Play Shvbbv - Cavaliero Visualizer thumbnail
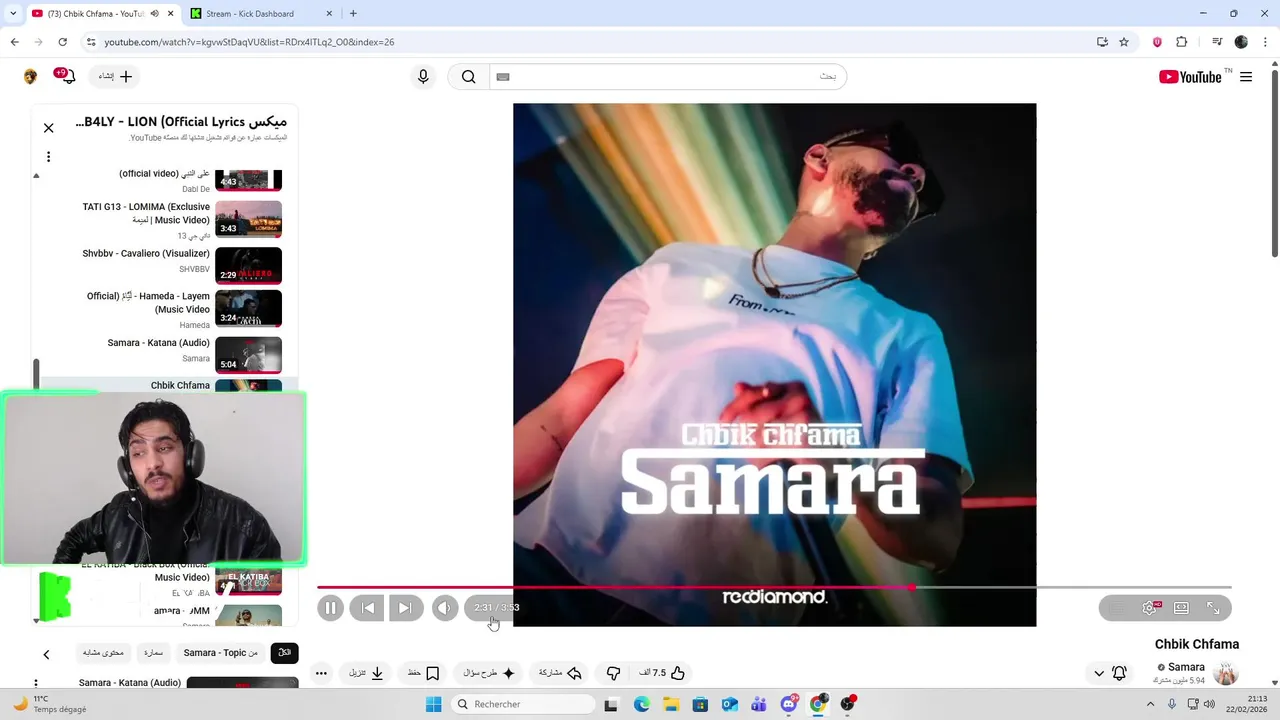The width and height of the screenshot is (1280, 720). pos(248,266)
